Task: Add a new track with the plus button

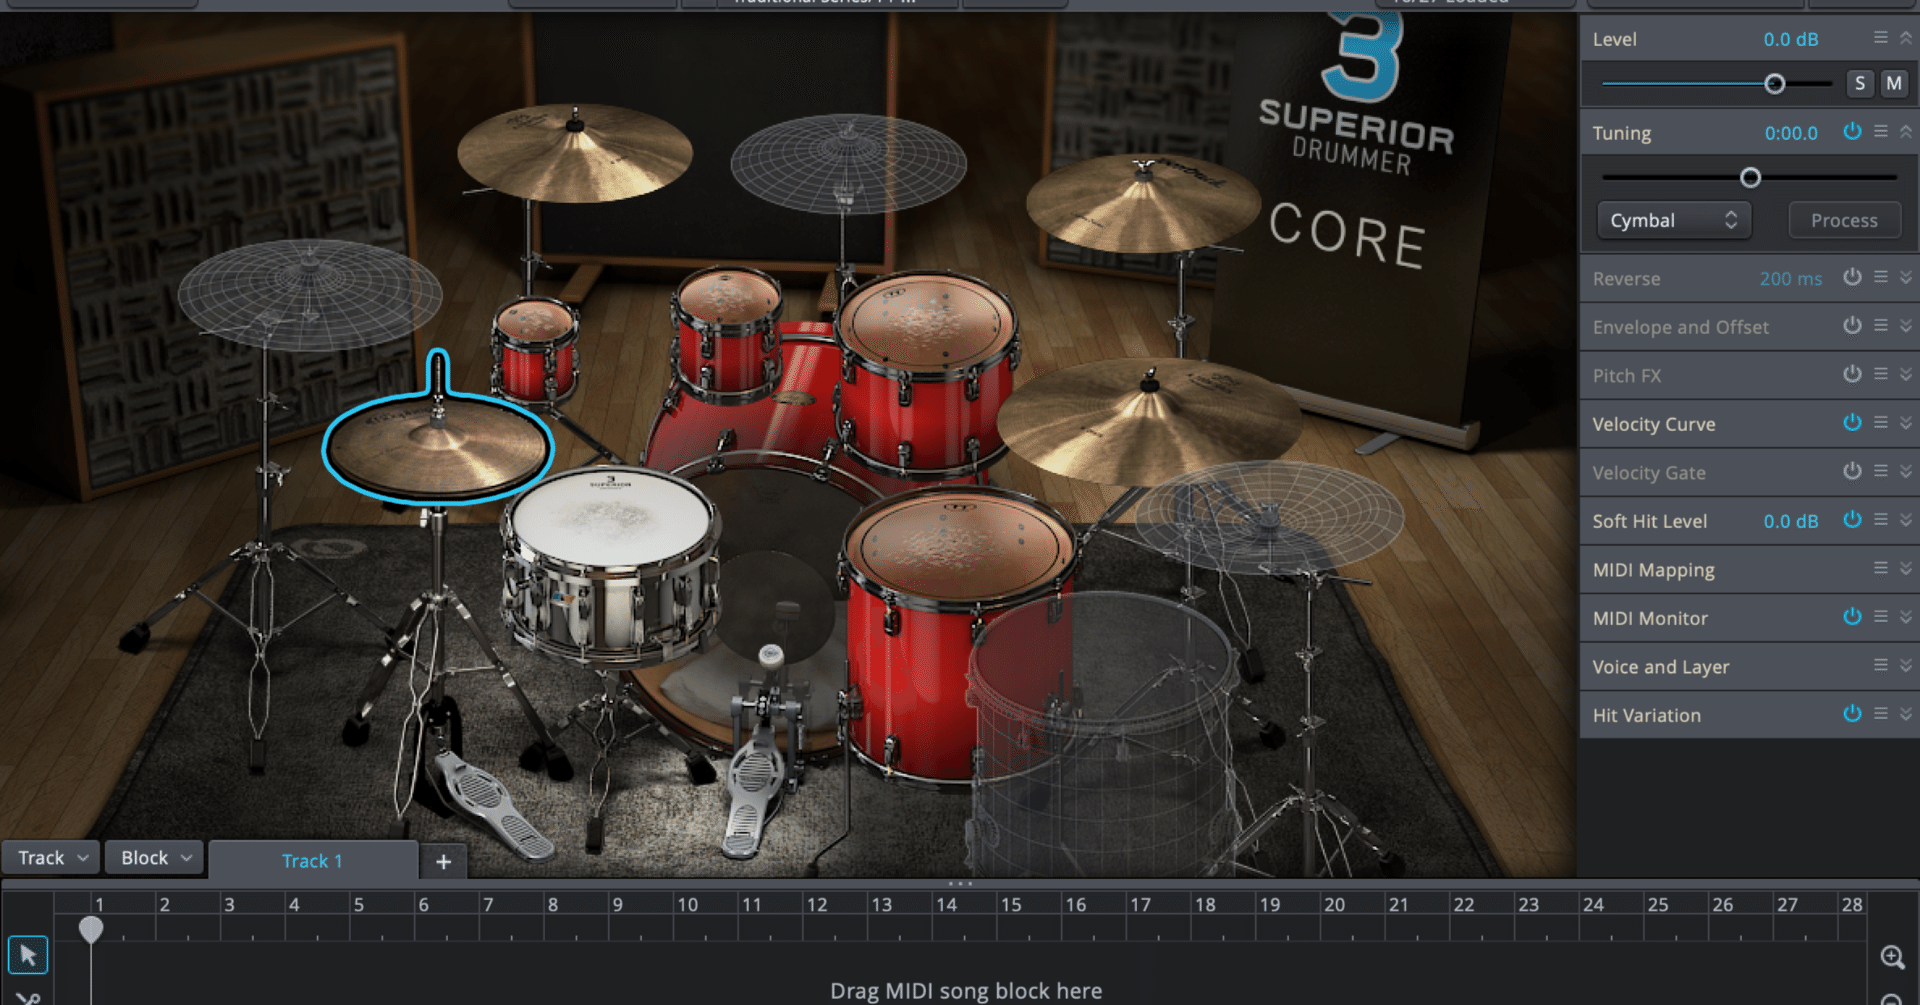Action: point(443,861)
